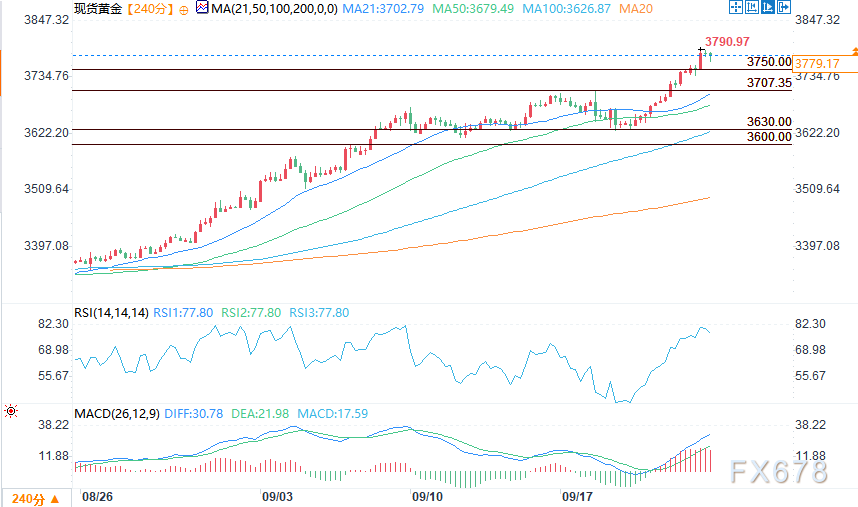858x507 pixels.
Task: Click the orange arrow on the right edge
Action: (853, 49)
